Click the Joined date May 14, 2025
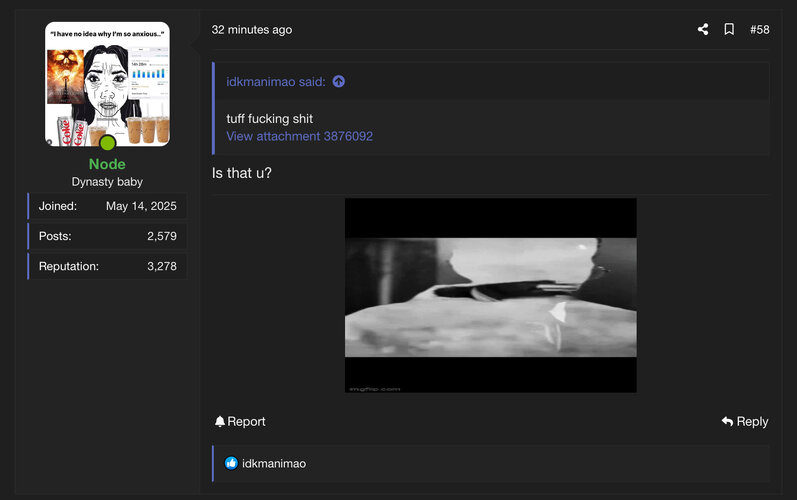The width and height of the screenshot is (797, 500). [x=141, y=206]
